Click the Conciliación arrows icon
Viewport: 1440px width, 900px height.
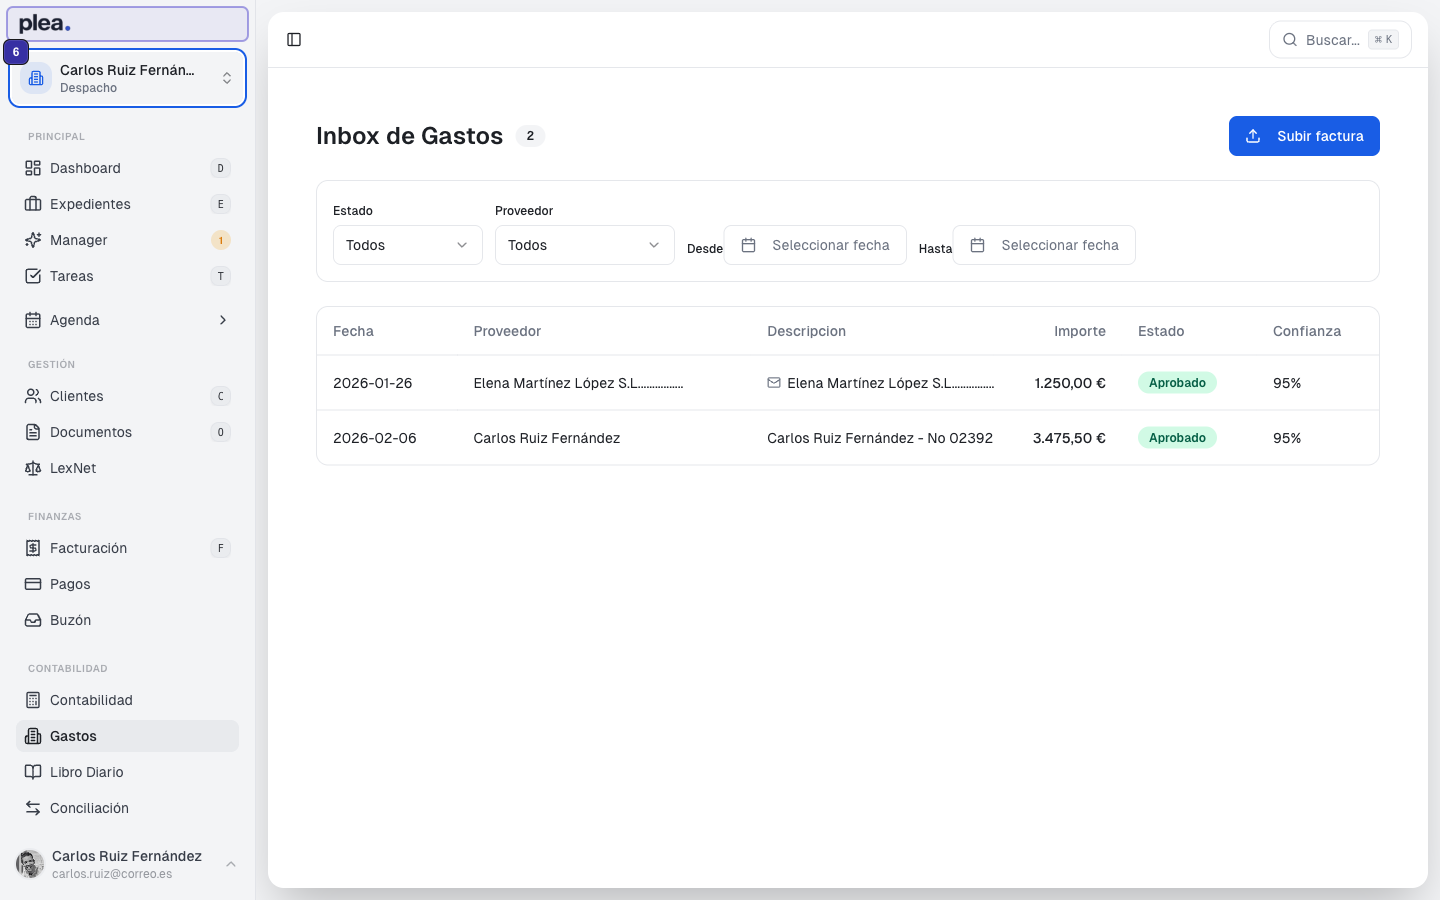pyautogui.click(x=33, y=808)
